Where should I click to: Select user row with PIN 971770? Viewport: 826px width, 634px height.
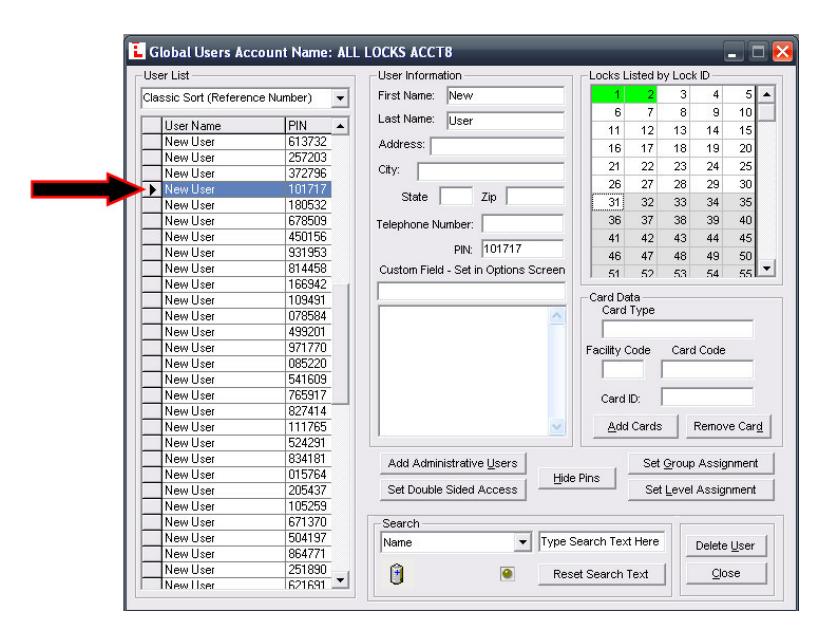click(237, 348)
